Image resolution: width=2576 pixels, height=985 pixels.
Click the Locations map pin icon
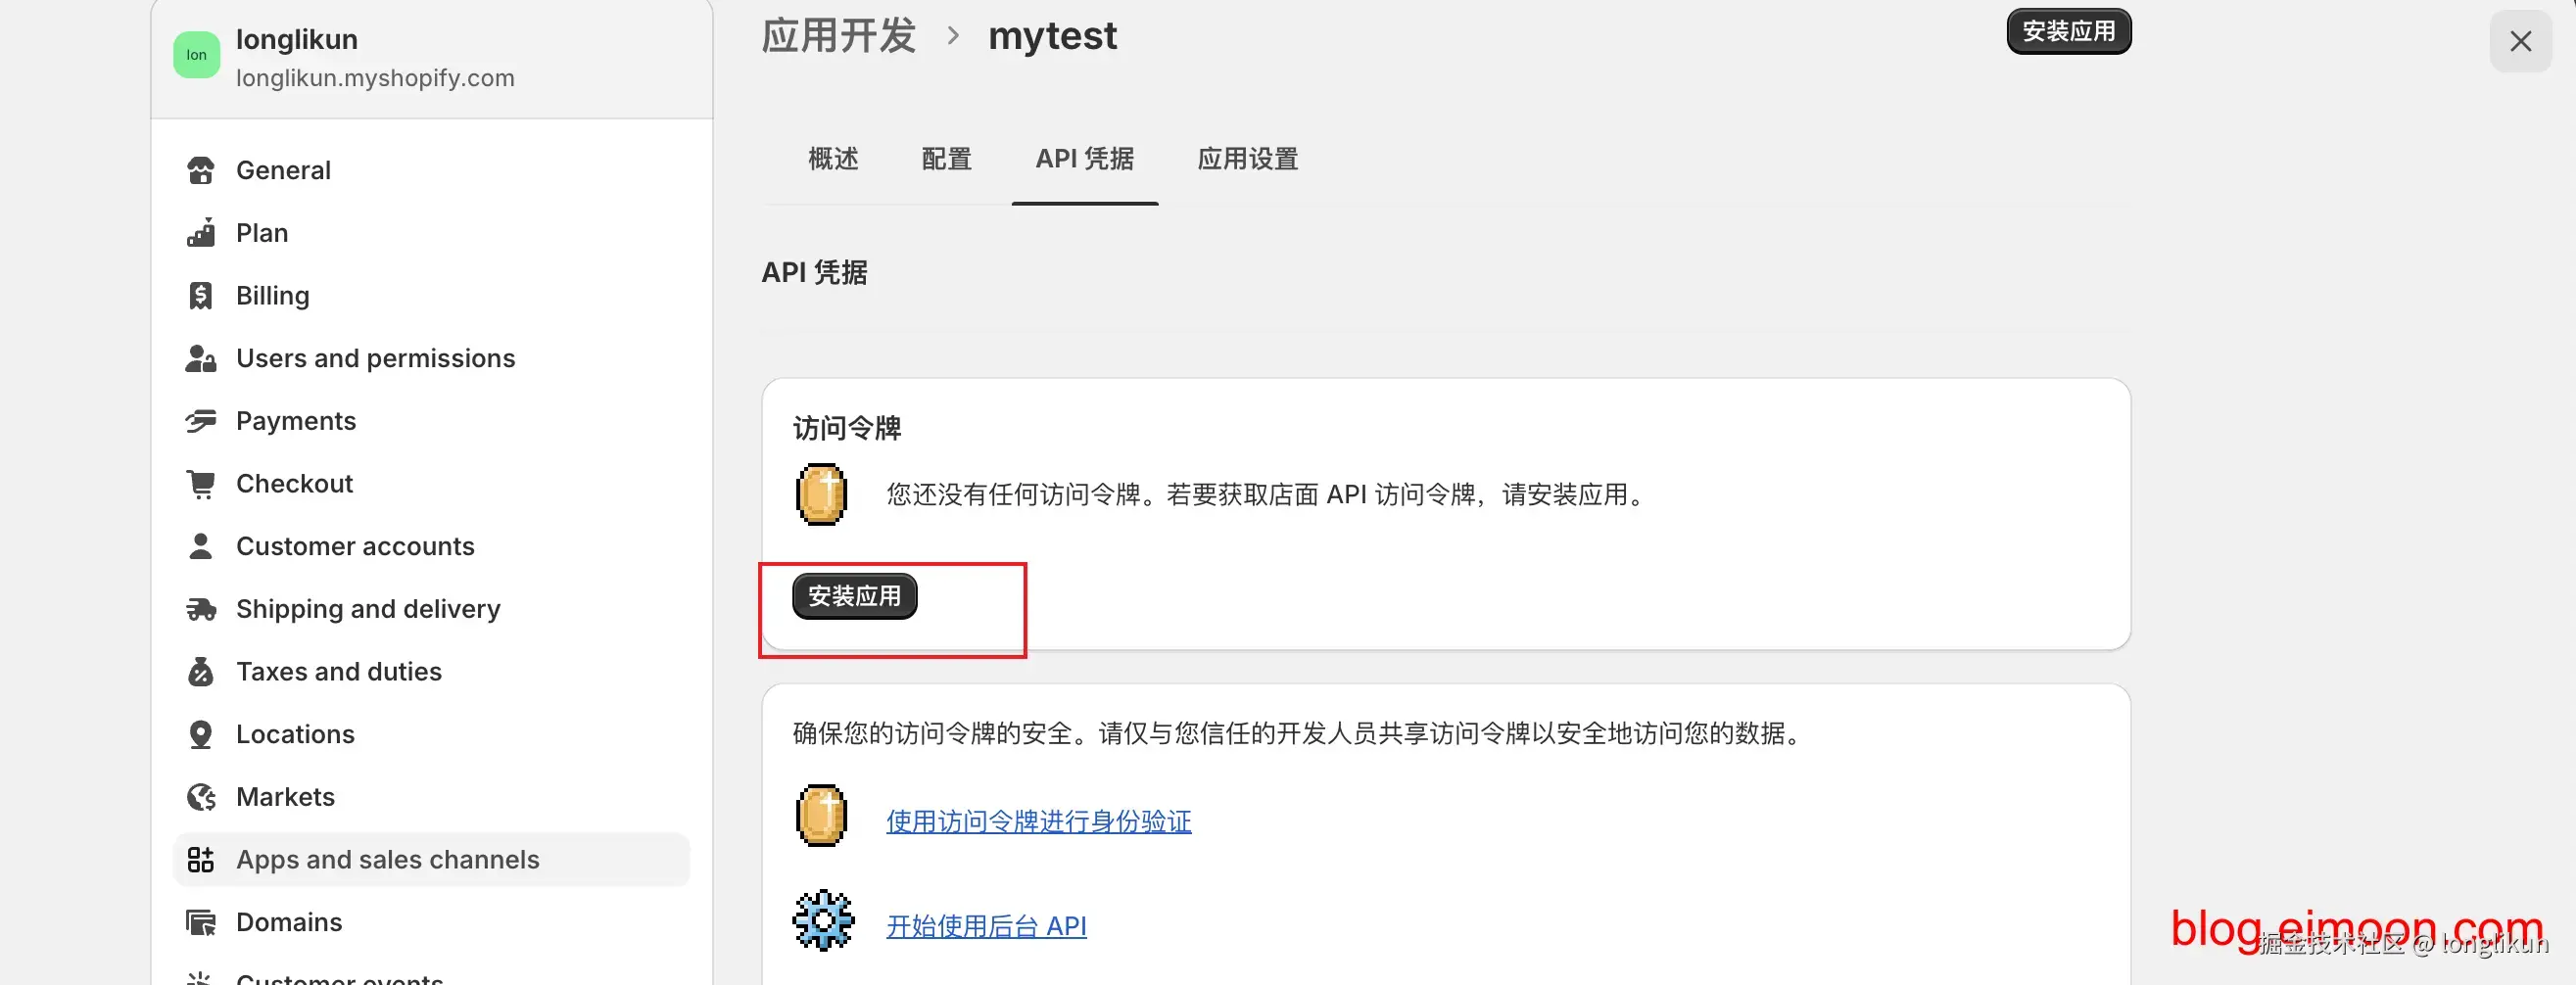pos(200,733)
